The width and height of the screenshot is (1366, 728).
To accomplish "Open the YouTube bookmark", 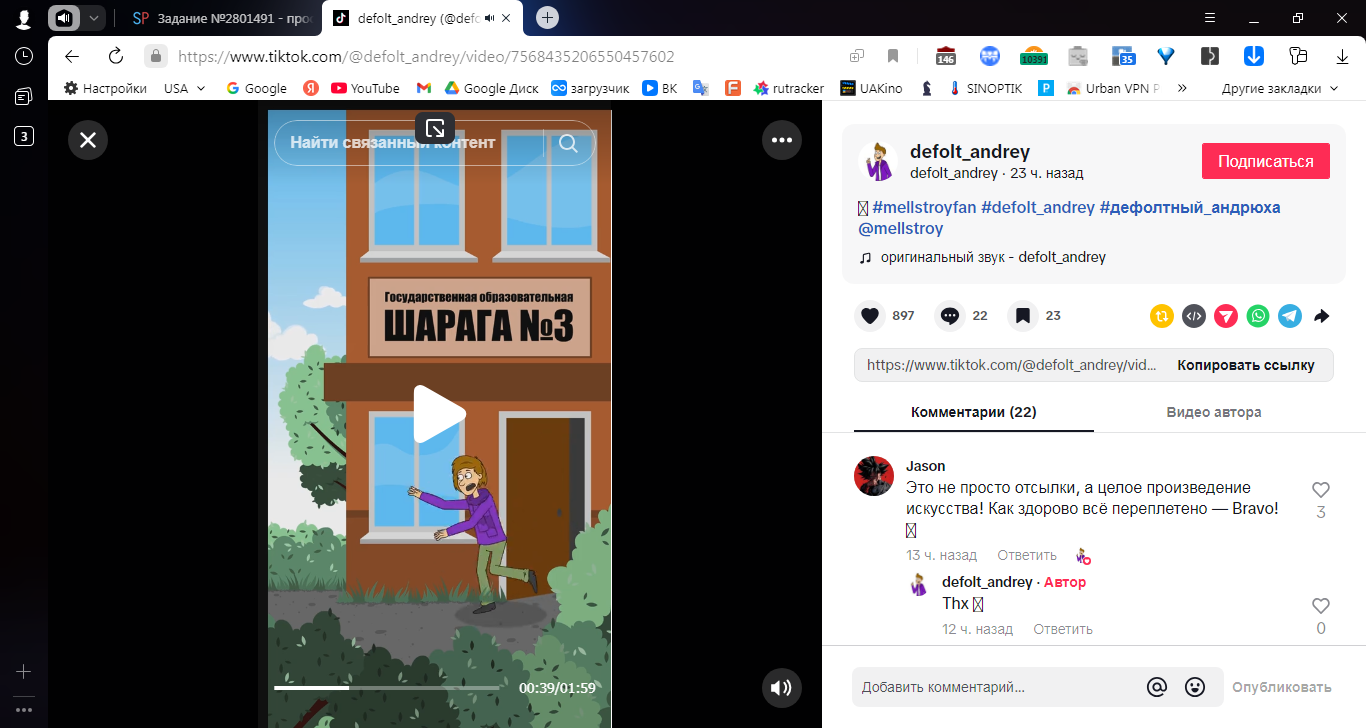I will tap(365, 88).
